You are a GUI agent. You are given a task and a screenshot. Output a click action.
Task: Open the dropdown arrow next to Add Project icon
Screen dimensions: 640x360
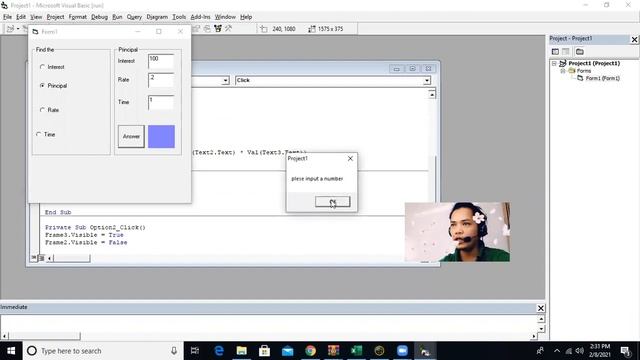pos(18,29)
